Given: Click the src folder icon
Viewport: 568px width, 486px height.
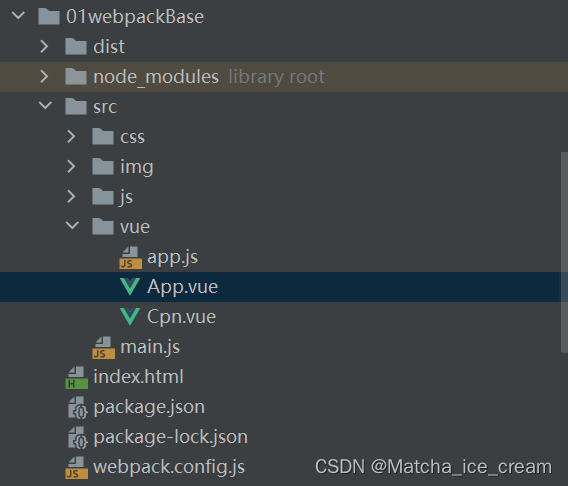Looking at the screenshot, I should 76,106.
